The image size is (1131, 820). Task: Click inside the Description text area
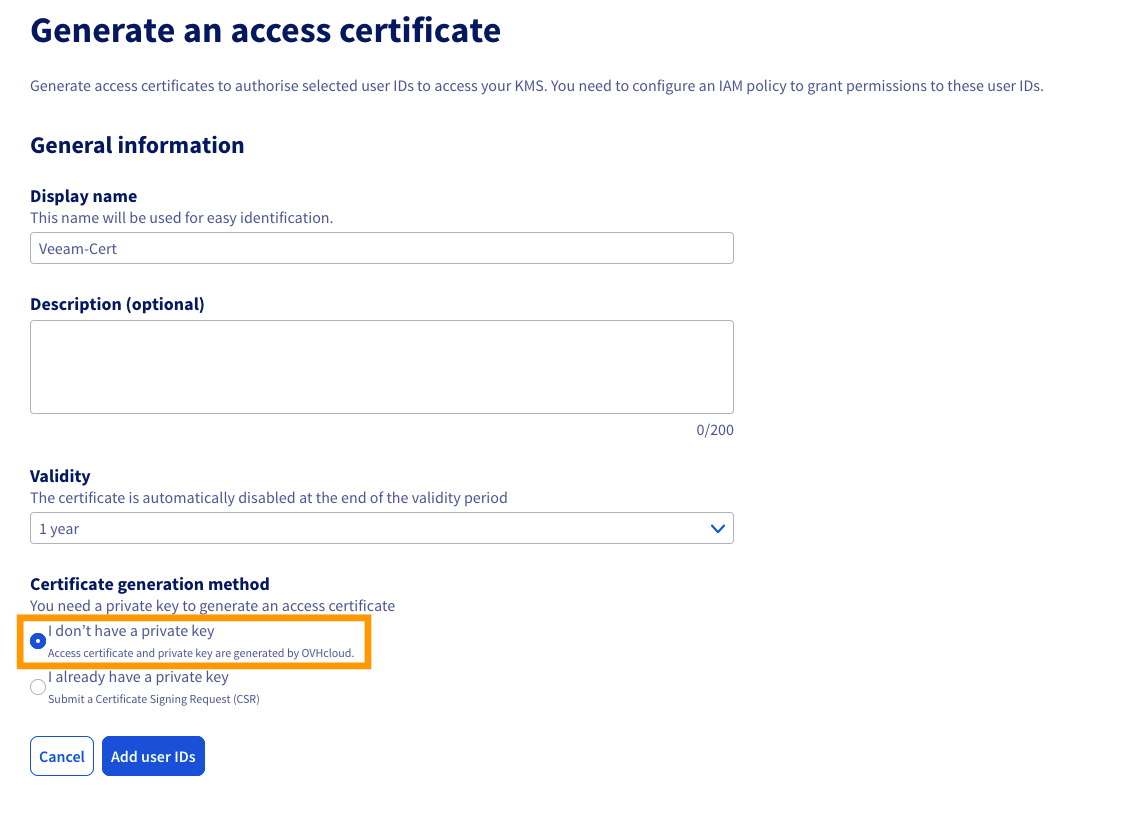(x=380, y=365)
